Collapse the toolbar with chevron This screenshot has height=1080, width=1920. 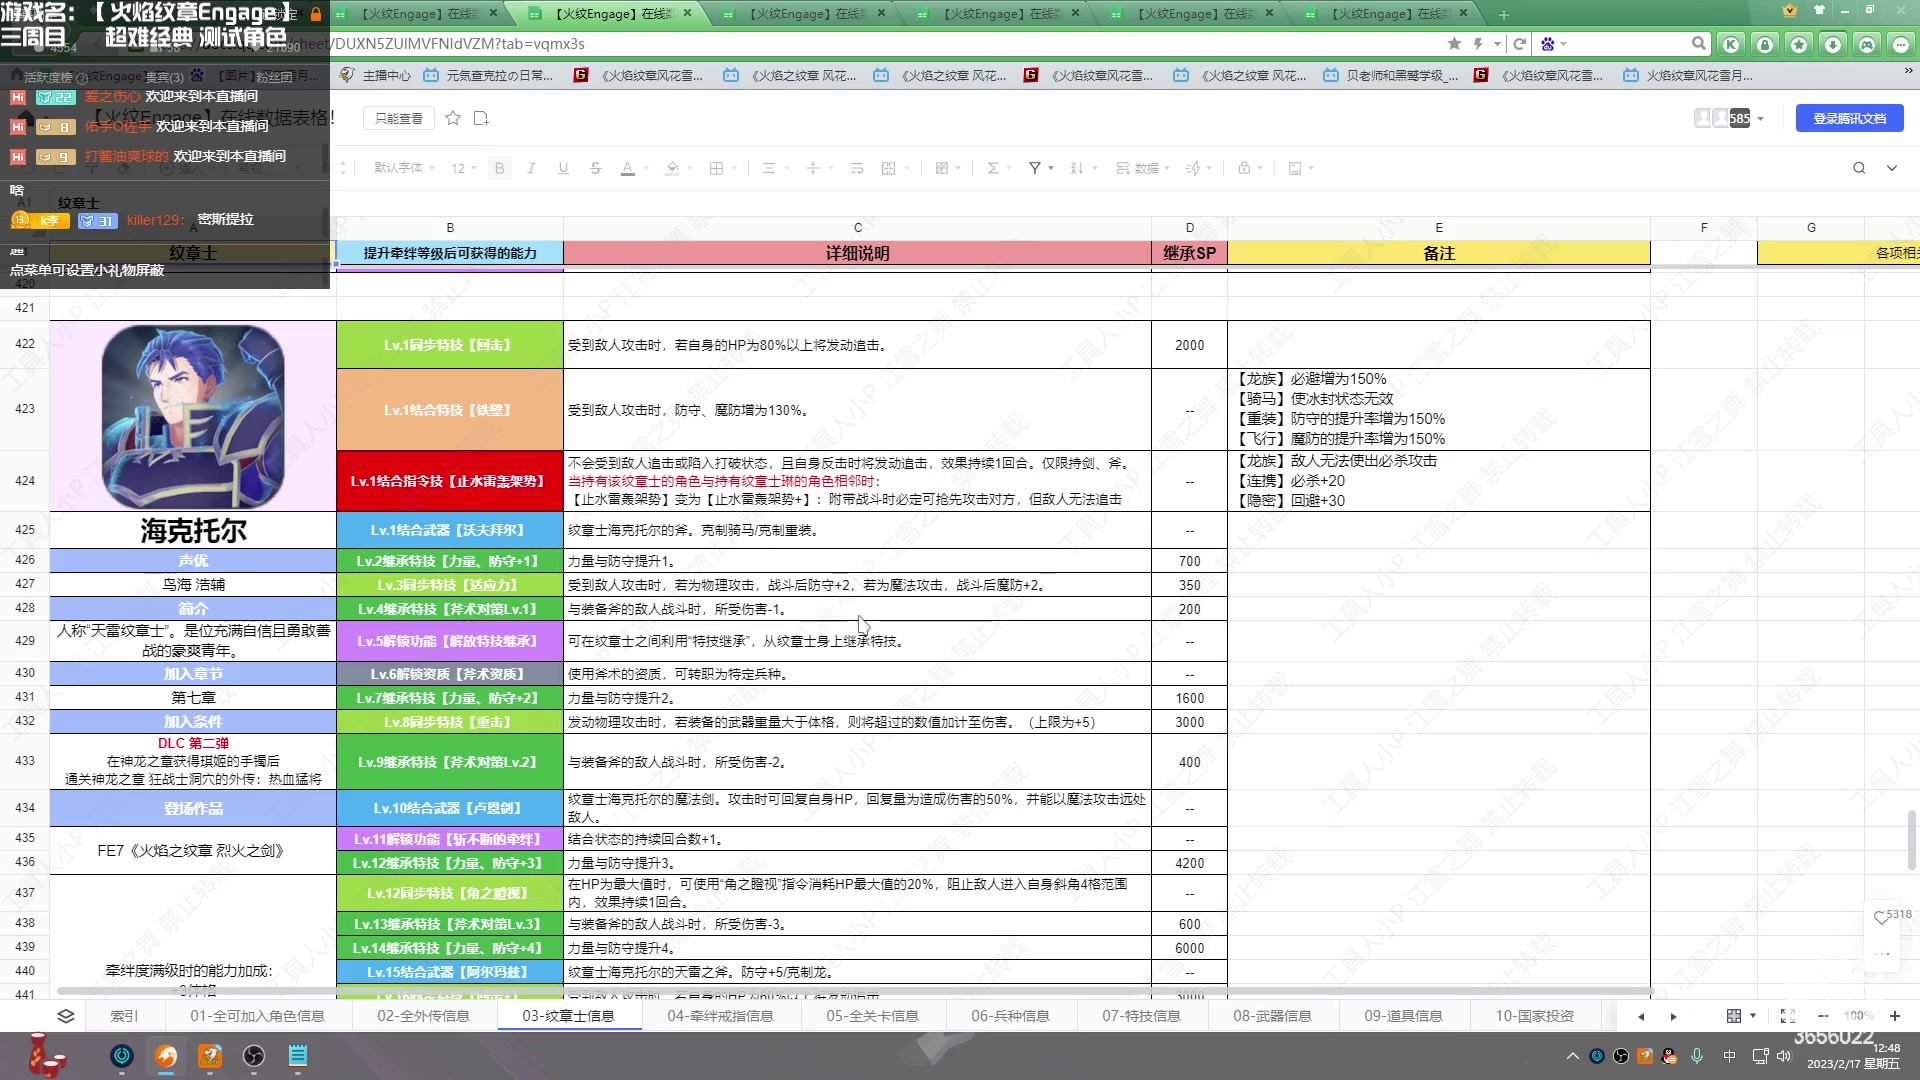pos(1892,168)
